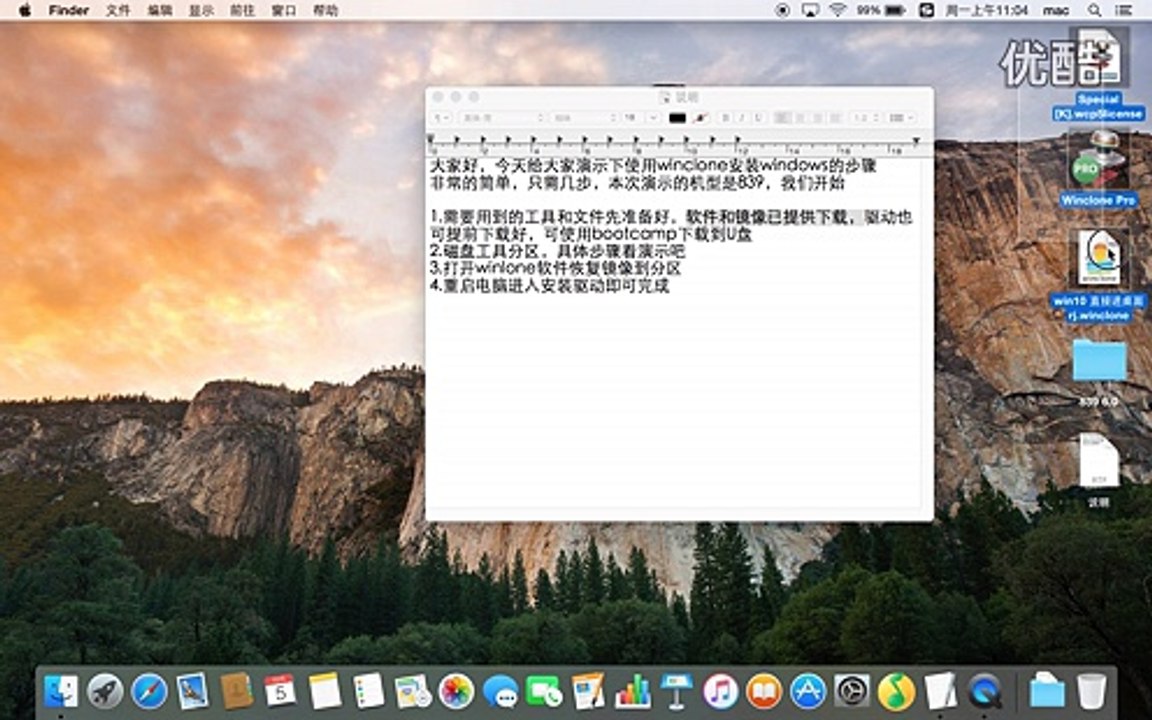Open App Store icon in Dock
Screen dimensions: 1152x720
(x=808, y=691)
